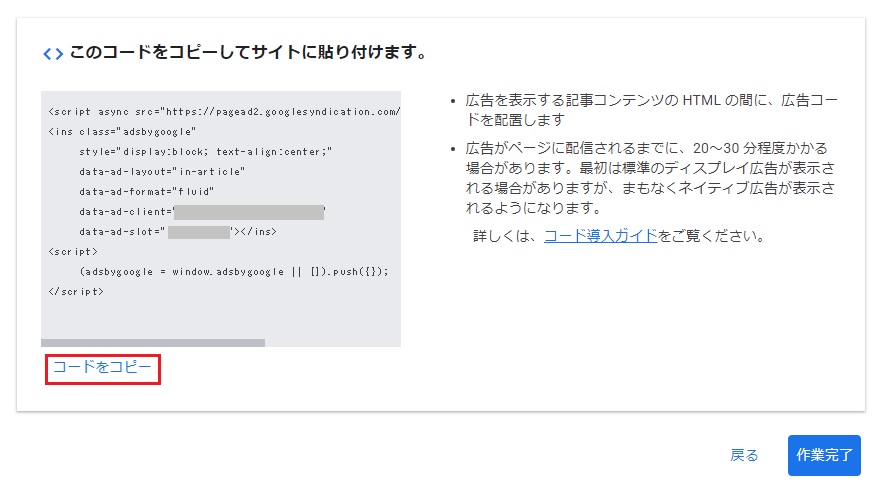
Task: Click the horizontal scrollbar under the code box
Action: (153, 342)
